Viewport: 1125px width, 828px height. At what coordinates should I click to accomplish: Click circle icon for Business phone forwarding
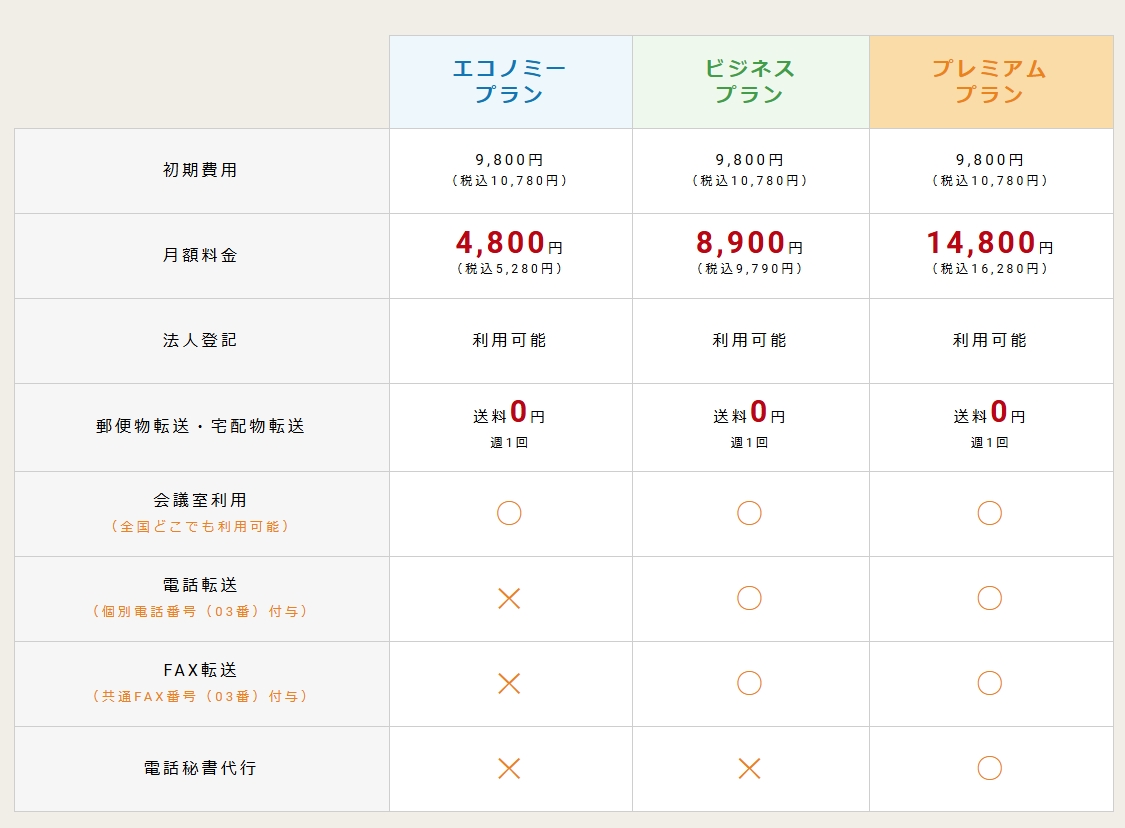(749, 598)
